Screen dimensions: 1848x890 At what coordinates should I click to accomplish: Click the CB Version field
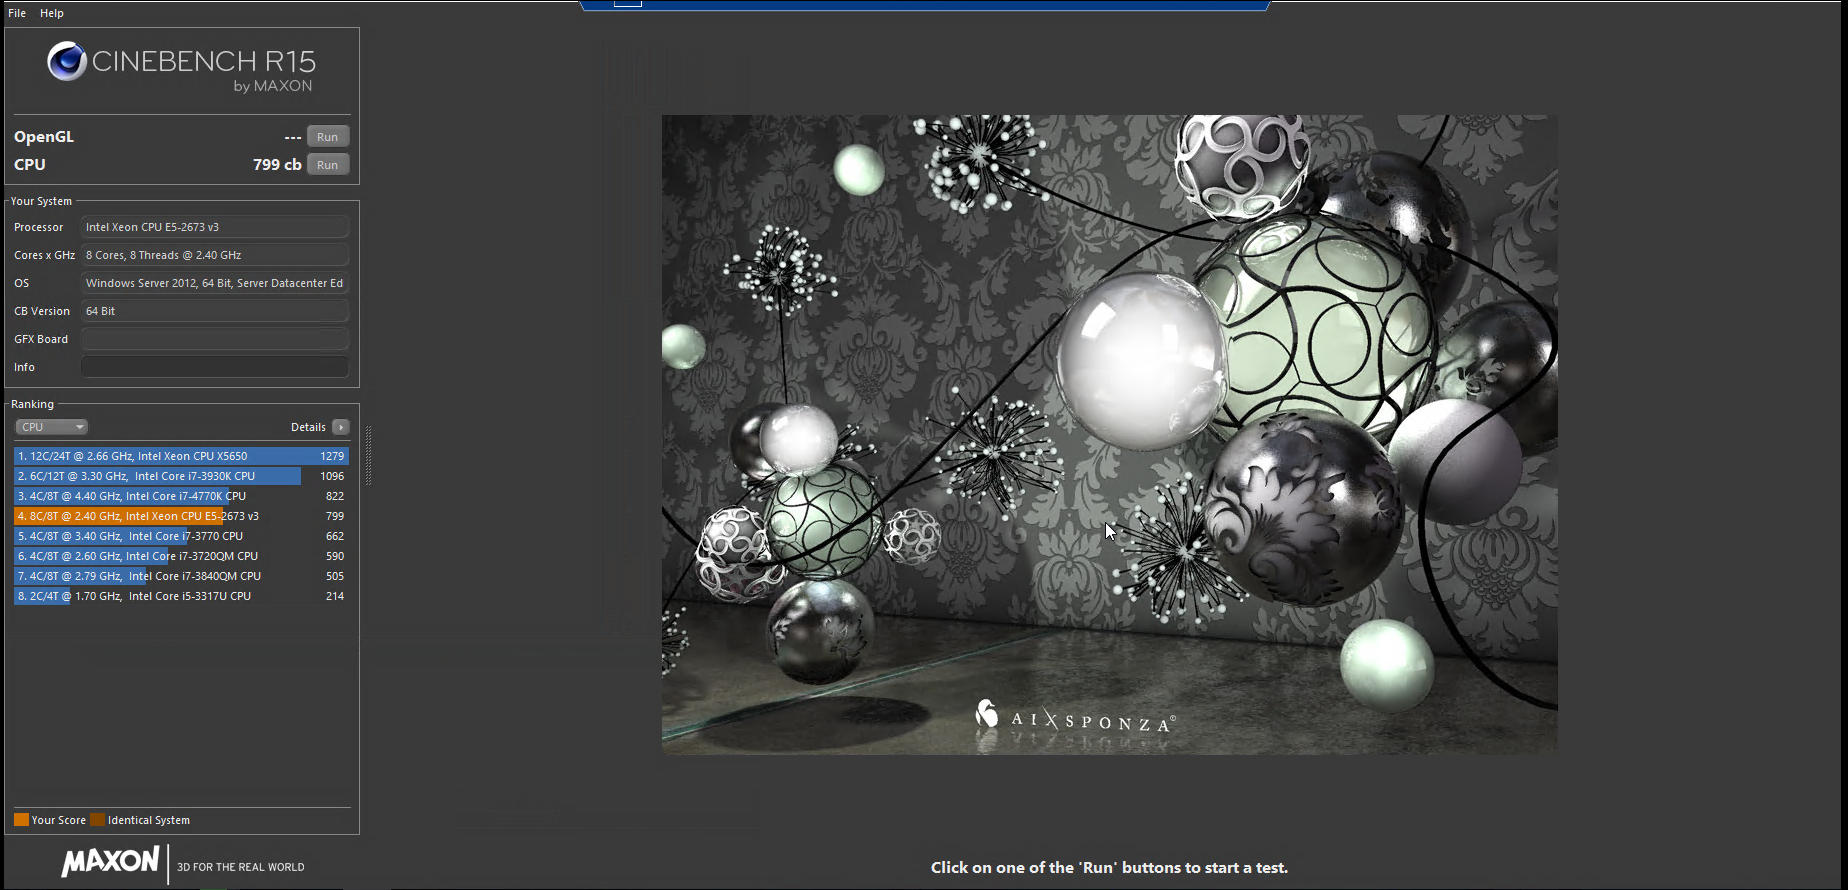pos(215,311)
